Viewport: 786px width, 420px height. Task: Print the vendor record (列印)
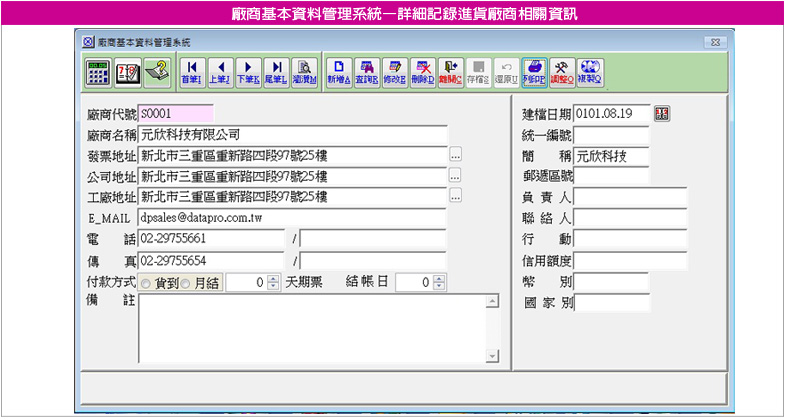pos(534,71)
